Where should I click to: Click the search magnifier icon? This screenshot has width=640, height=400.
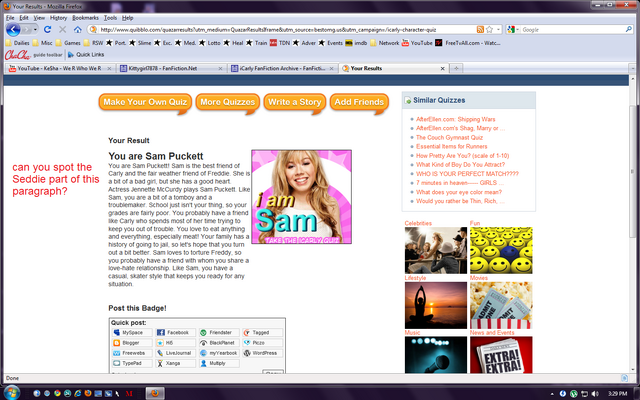[x=629, y=29]
